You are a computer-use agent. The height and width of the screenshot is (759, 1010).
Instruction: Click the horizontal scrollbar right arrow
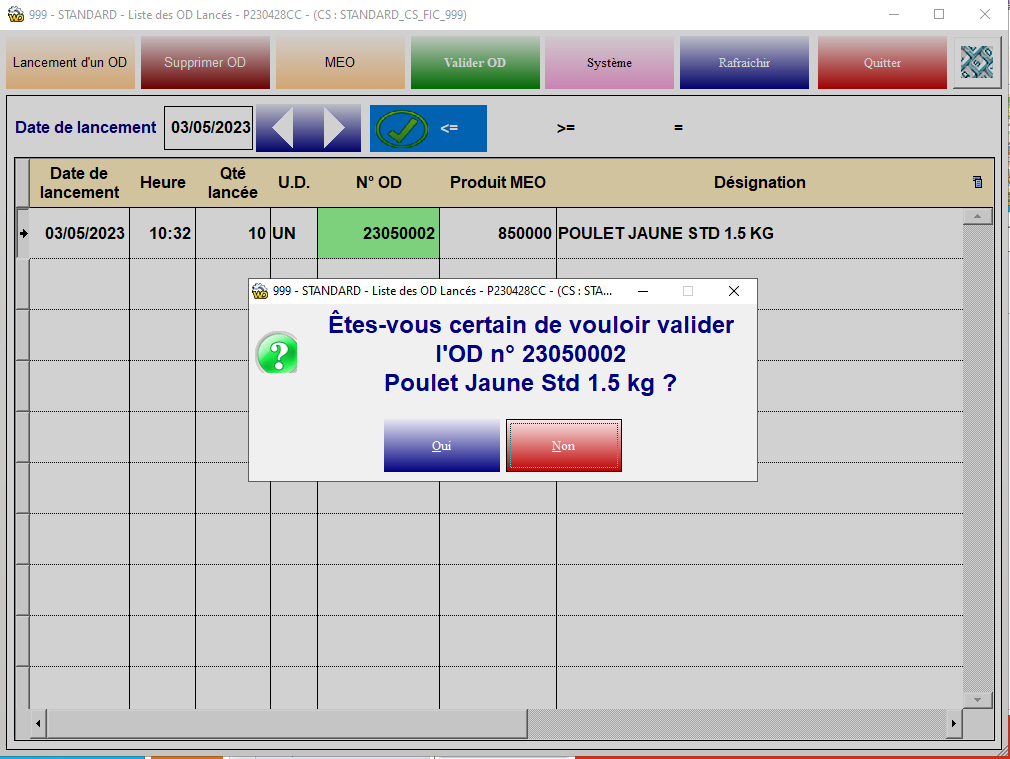coord(954,722)
